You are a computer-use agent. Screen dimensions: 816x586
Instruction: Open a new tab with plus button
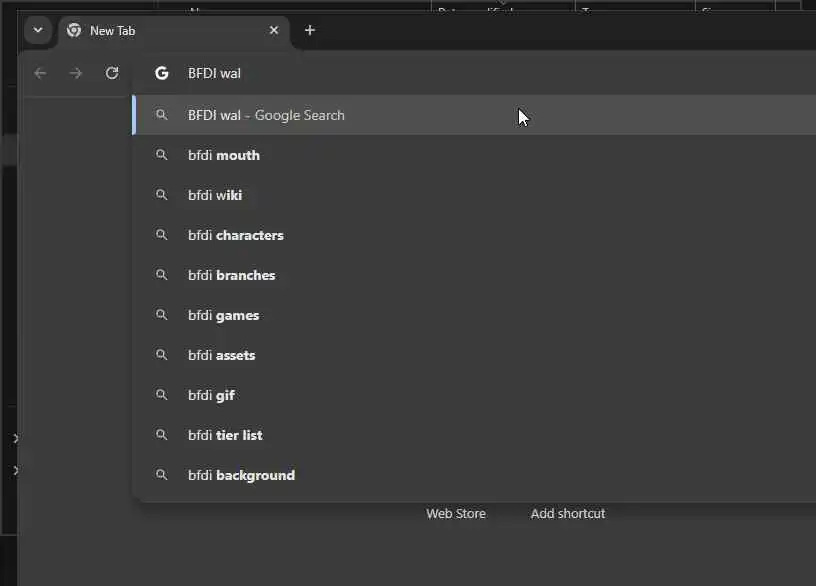(x=310, y=30)
